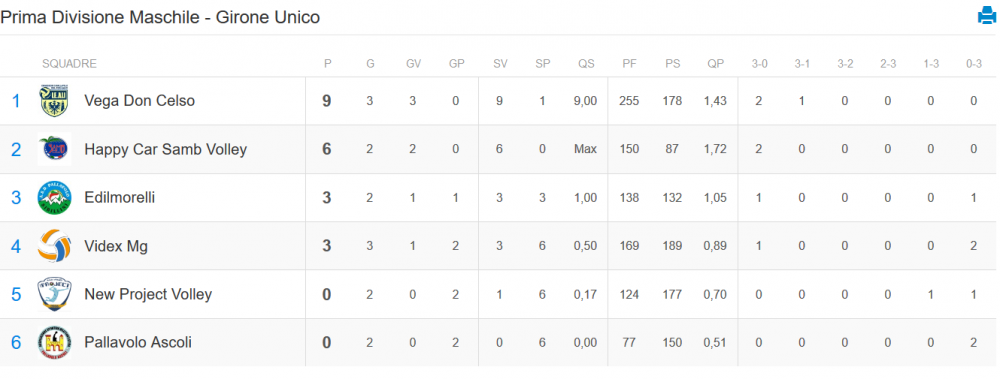Click the QS column header

[x=586, y=64]
